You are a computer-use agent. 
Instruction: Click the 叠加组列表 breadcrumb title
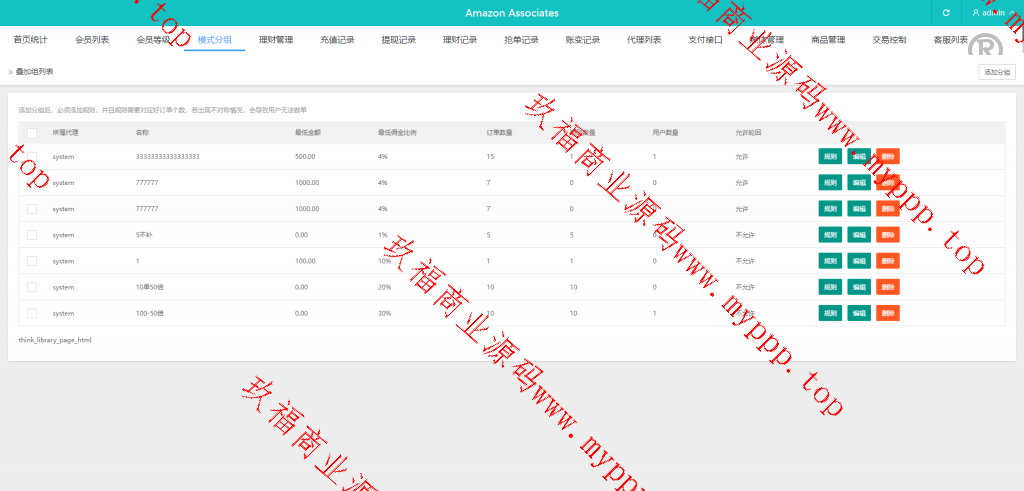click(35, 72)
